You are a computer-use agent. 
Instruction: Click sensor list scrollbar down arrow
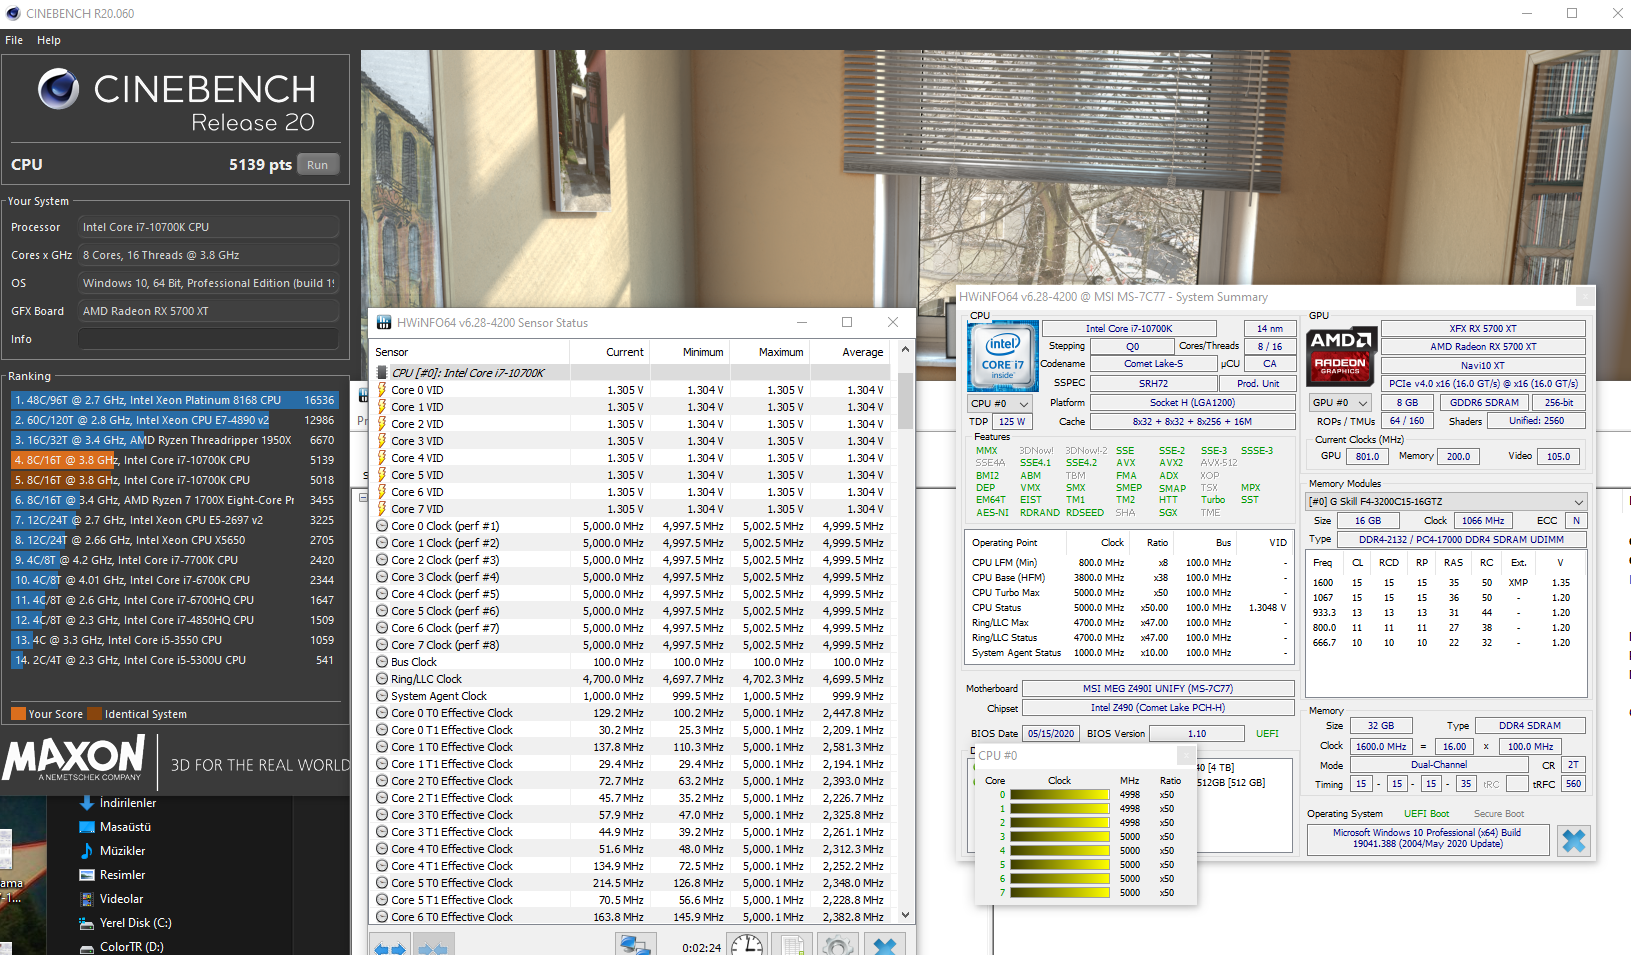(x=905, y=915)
